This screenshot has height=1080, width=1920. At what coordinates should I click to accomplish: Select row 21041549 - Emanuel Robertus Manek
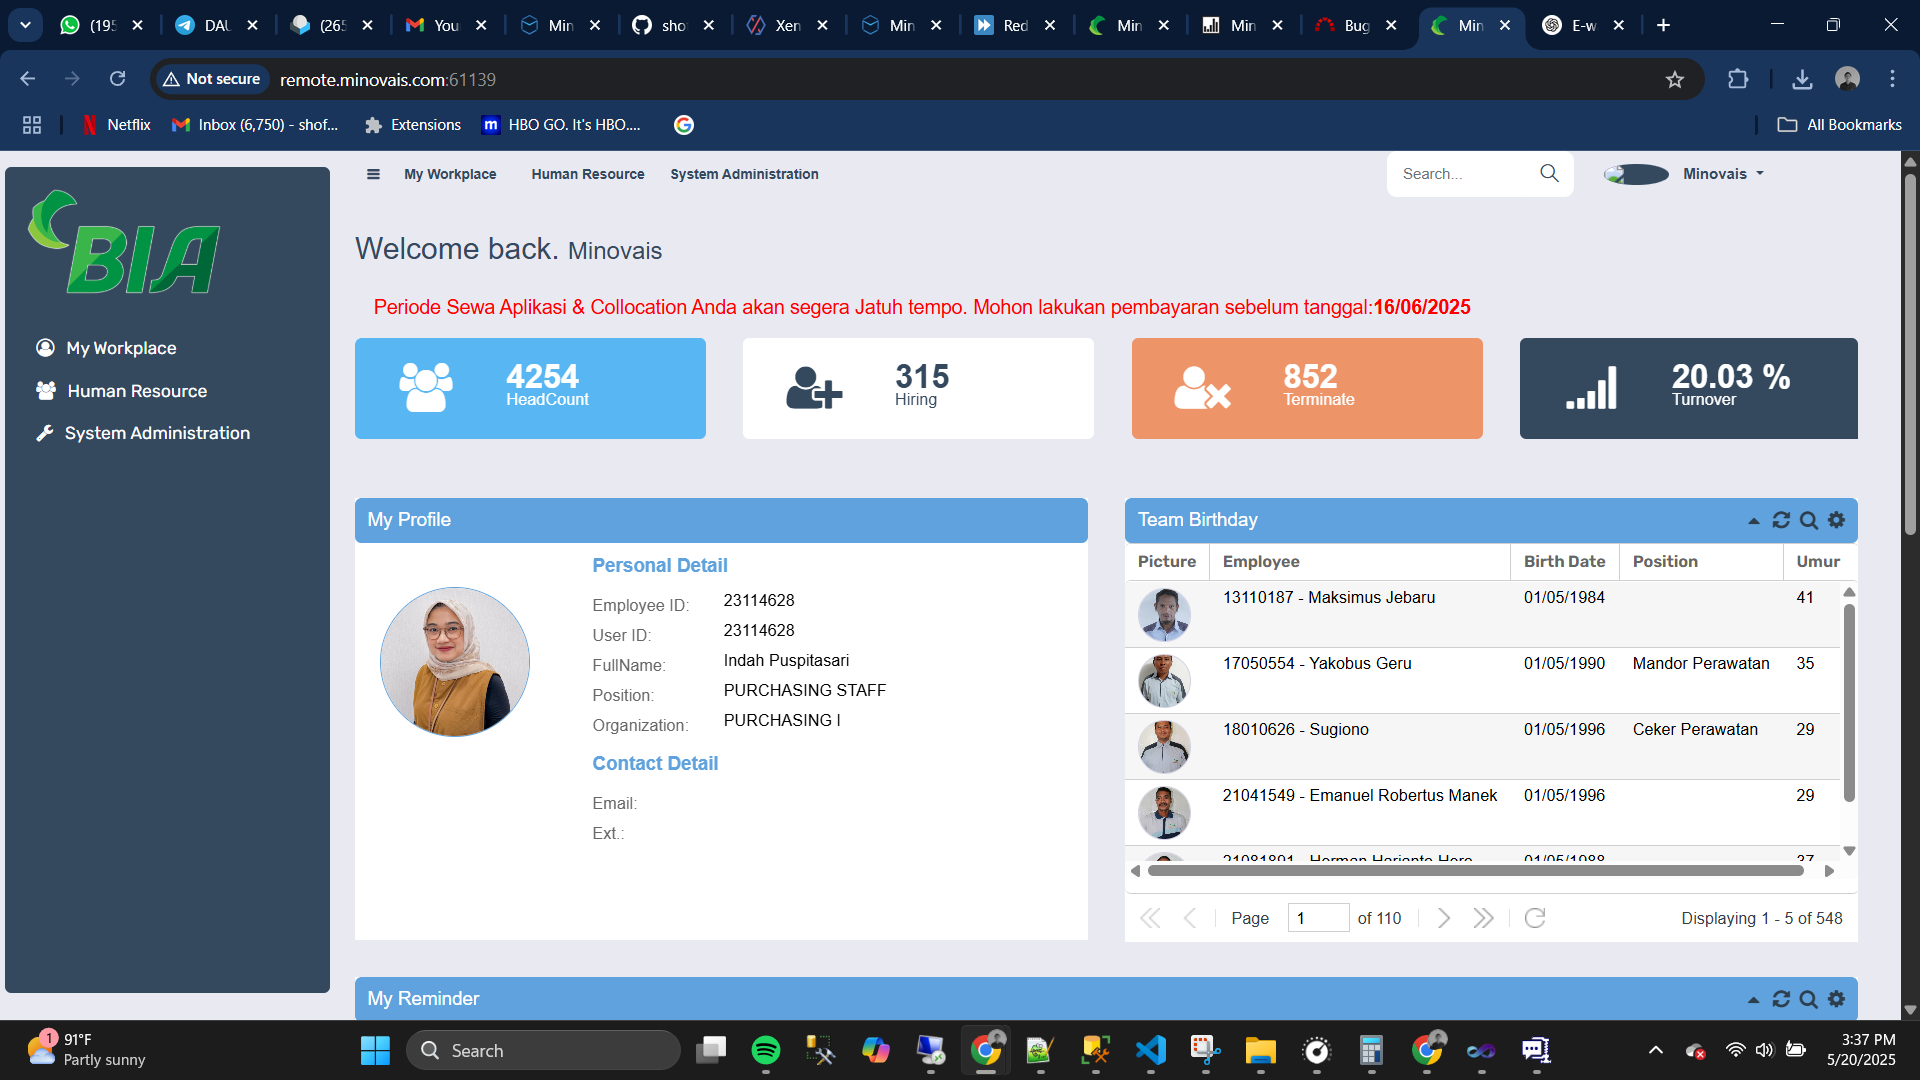1482,812
